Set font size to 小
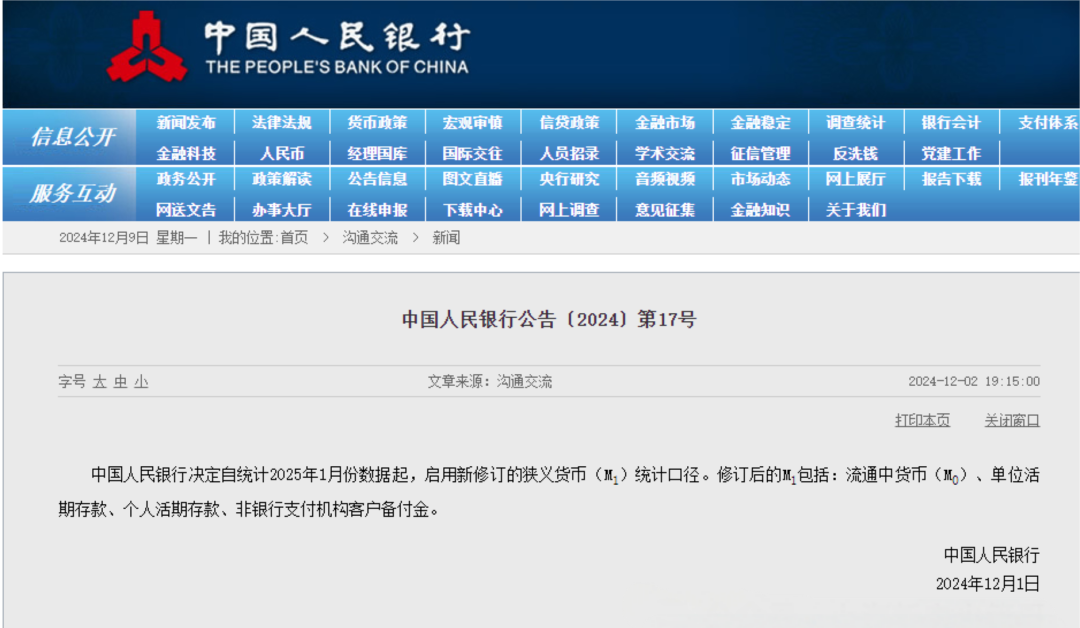Viewport: 1080px width, 628px height. [141, 381]
